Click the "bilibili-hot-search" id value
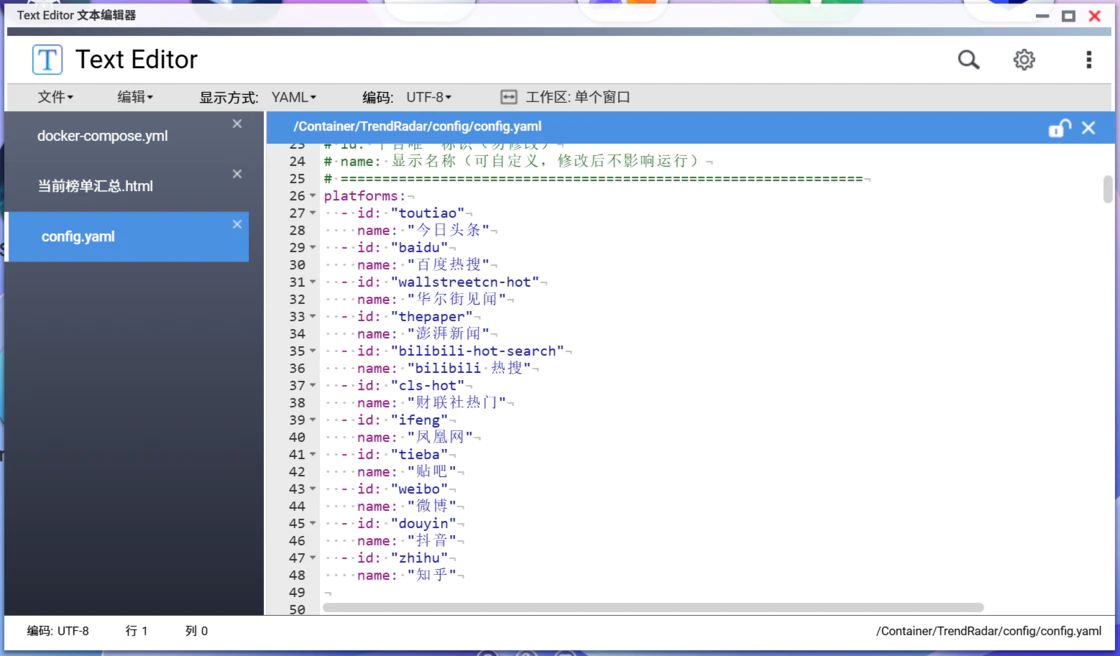 477,351
